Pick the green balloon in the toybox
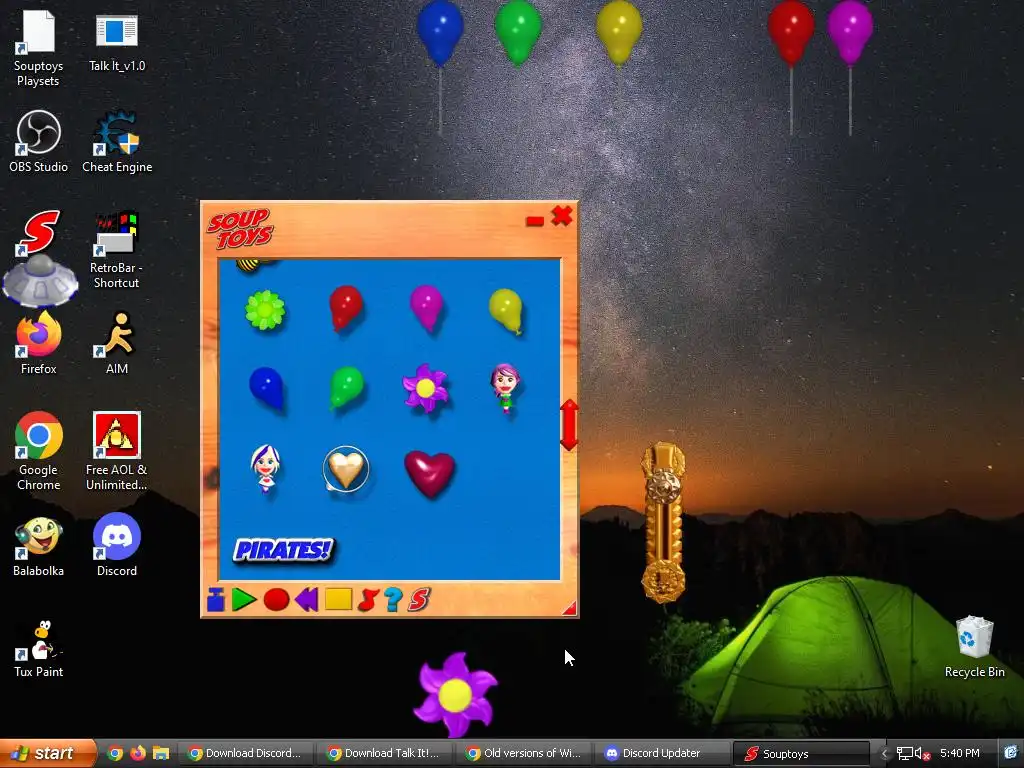The image size is (1024, 768). click(346, 388)
